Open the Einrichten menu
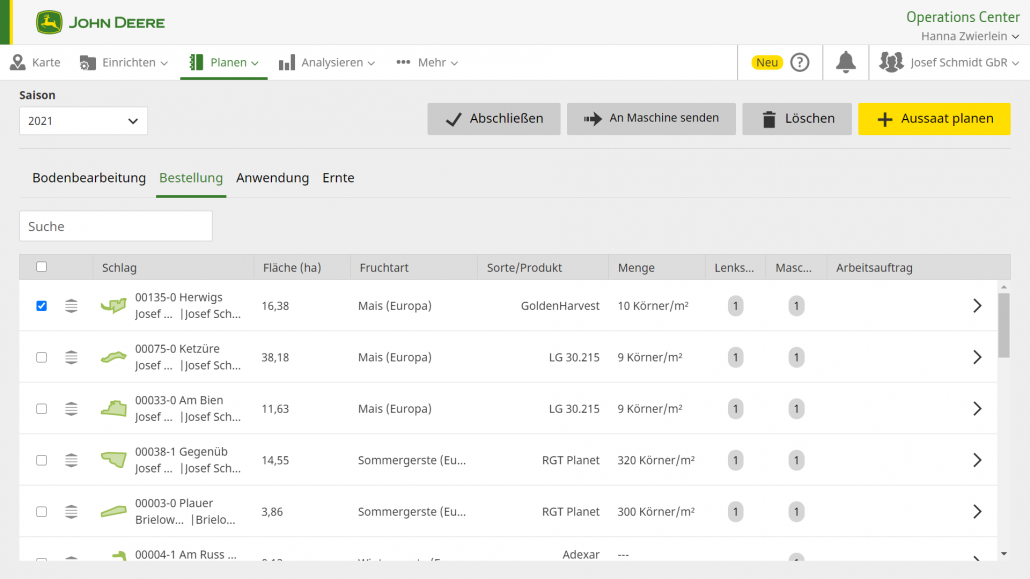The image size is (1030, 579). coord(123,62)
